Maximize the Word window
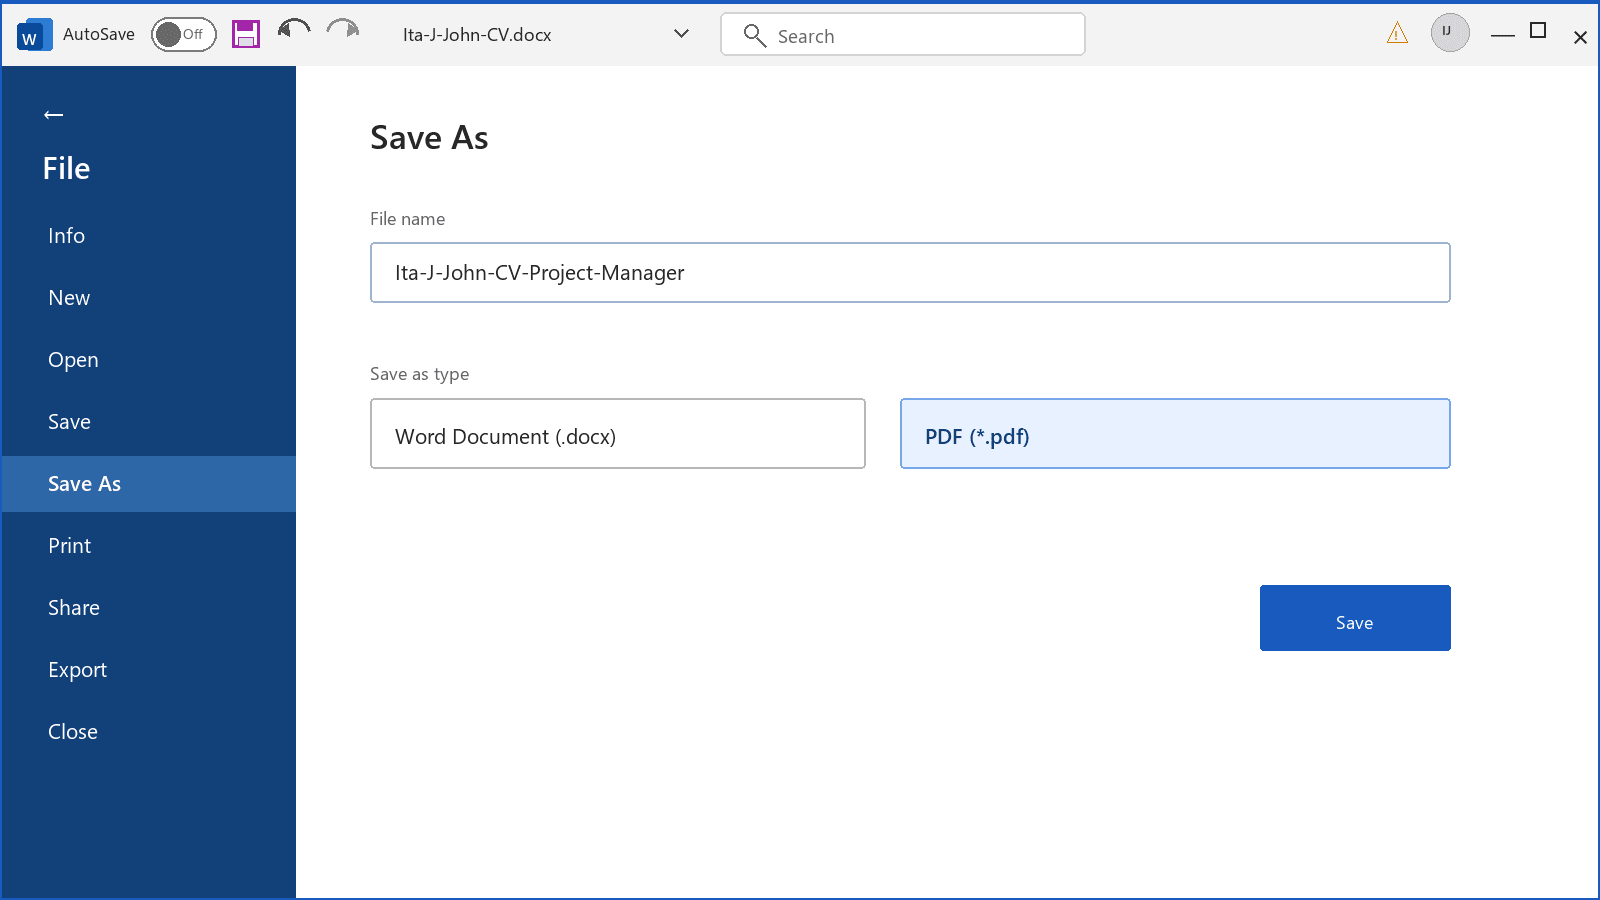The image size is (1600, 900). pyautogui.click(x=1539, y=31)
